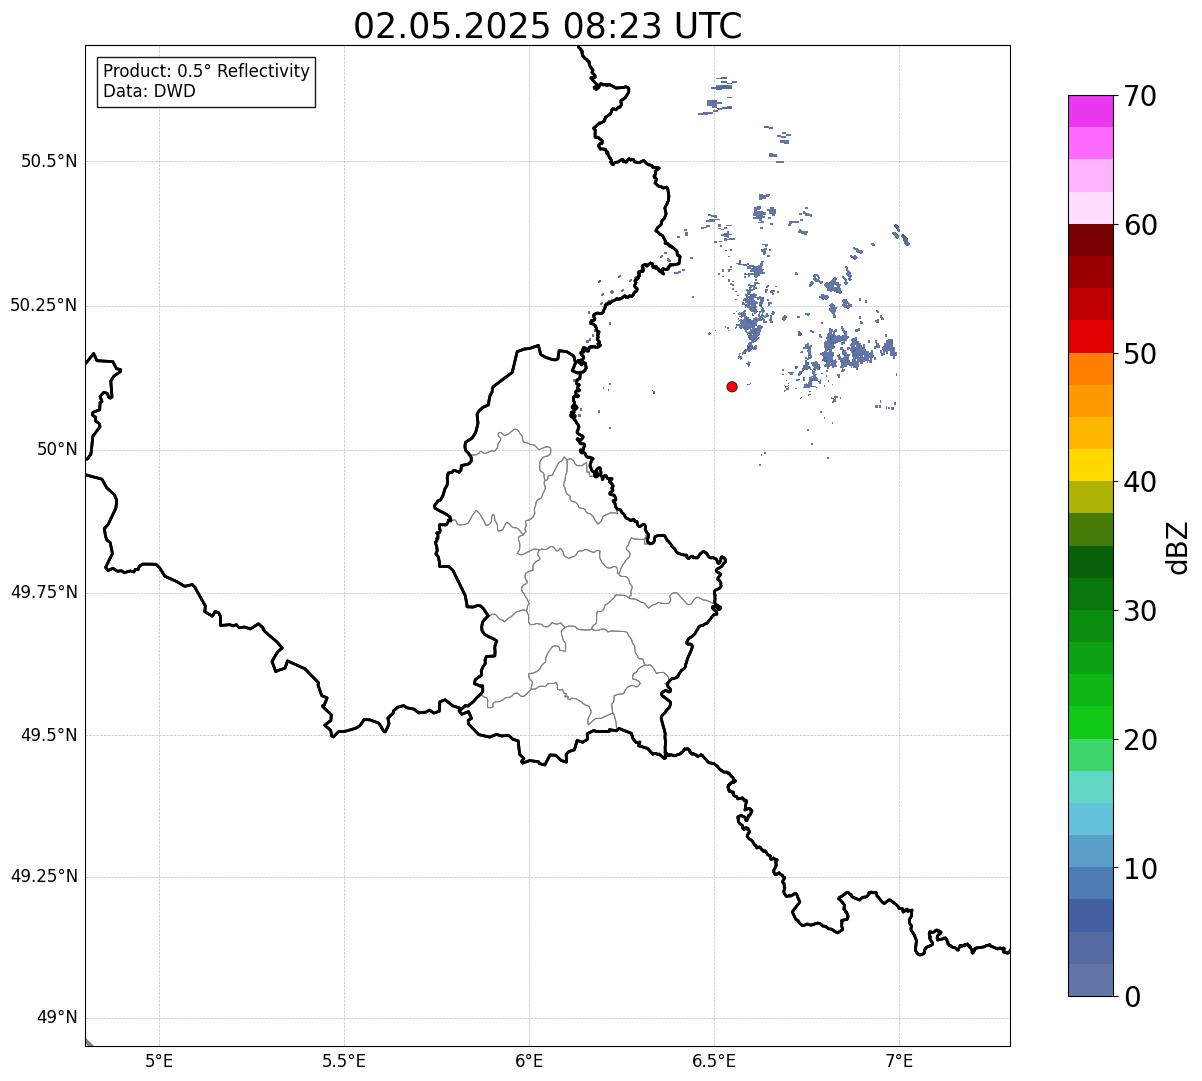Click the 49.25°N latitude label
The width and height of the screenshot is (1202, 1081).
[43, 877]
